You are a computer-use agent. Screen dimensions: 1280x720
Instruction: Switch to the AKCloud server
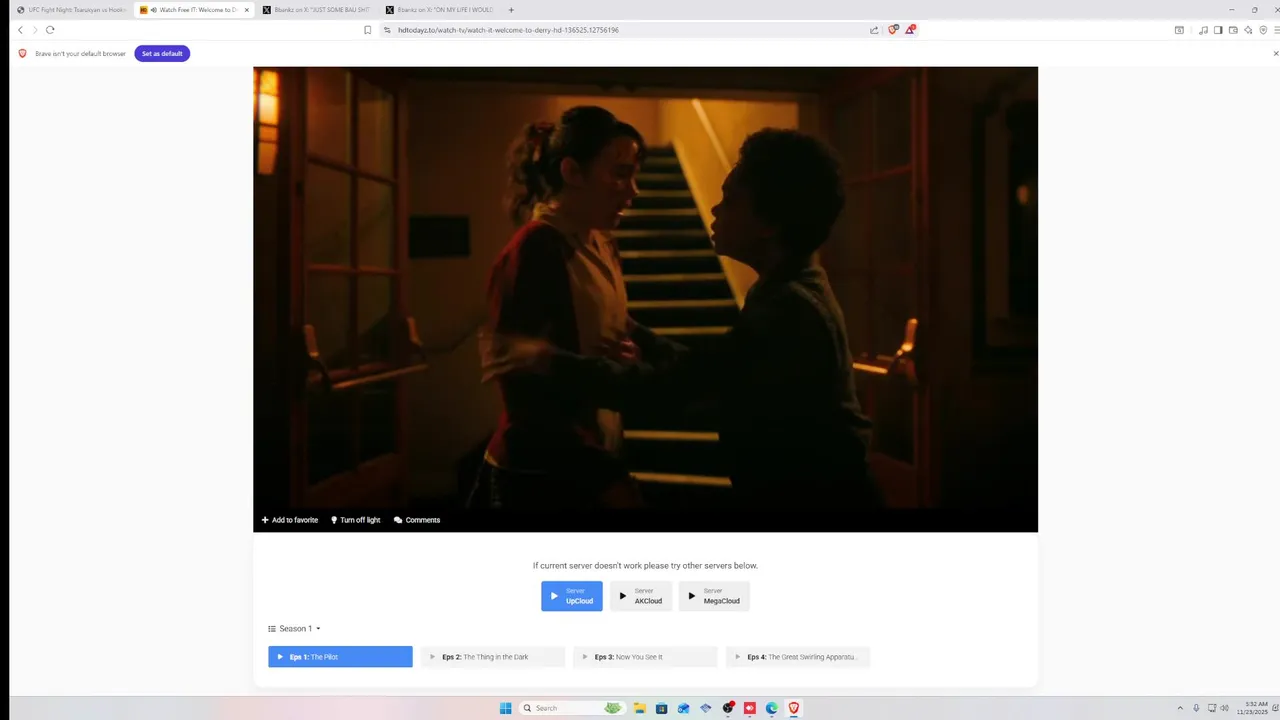[x=641, y=596]
